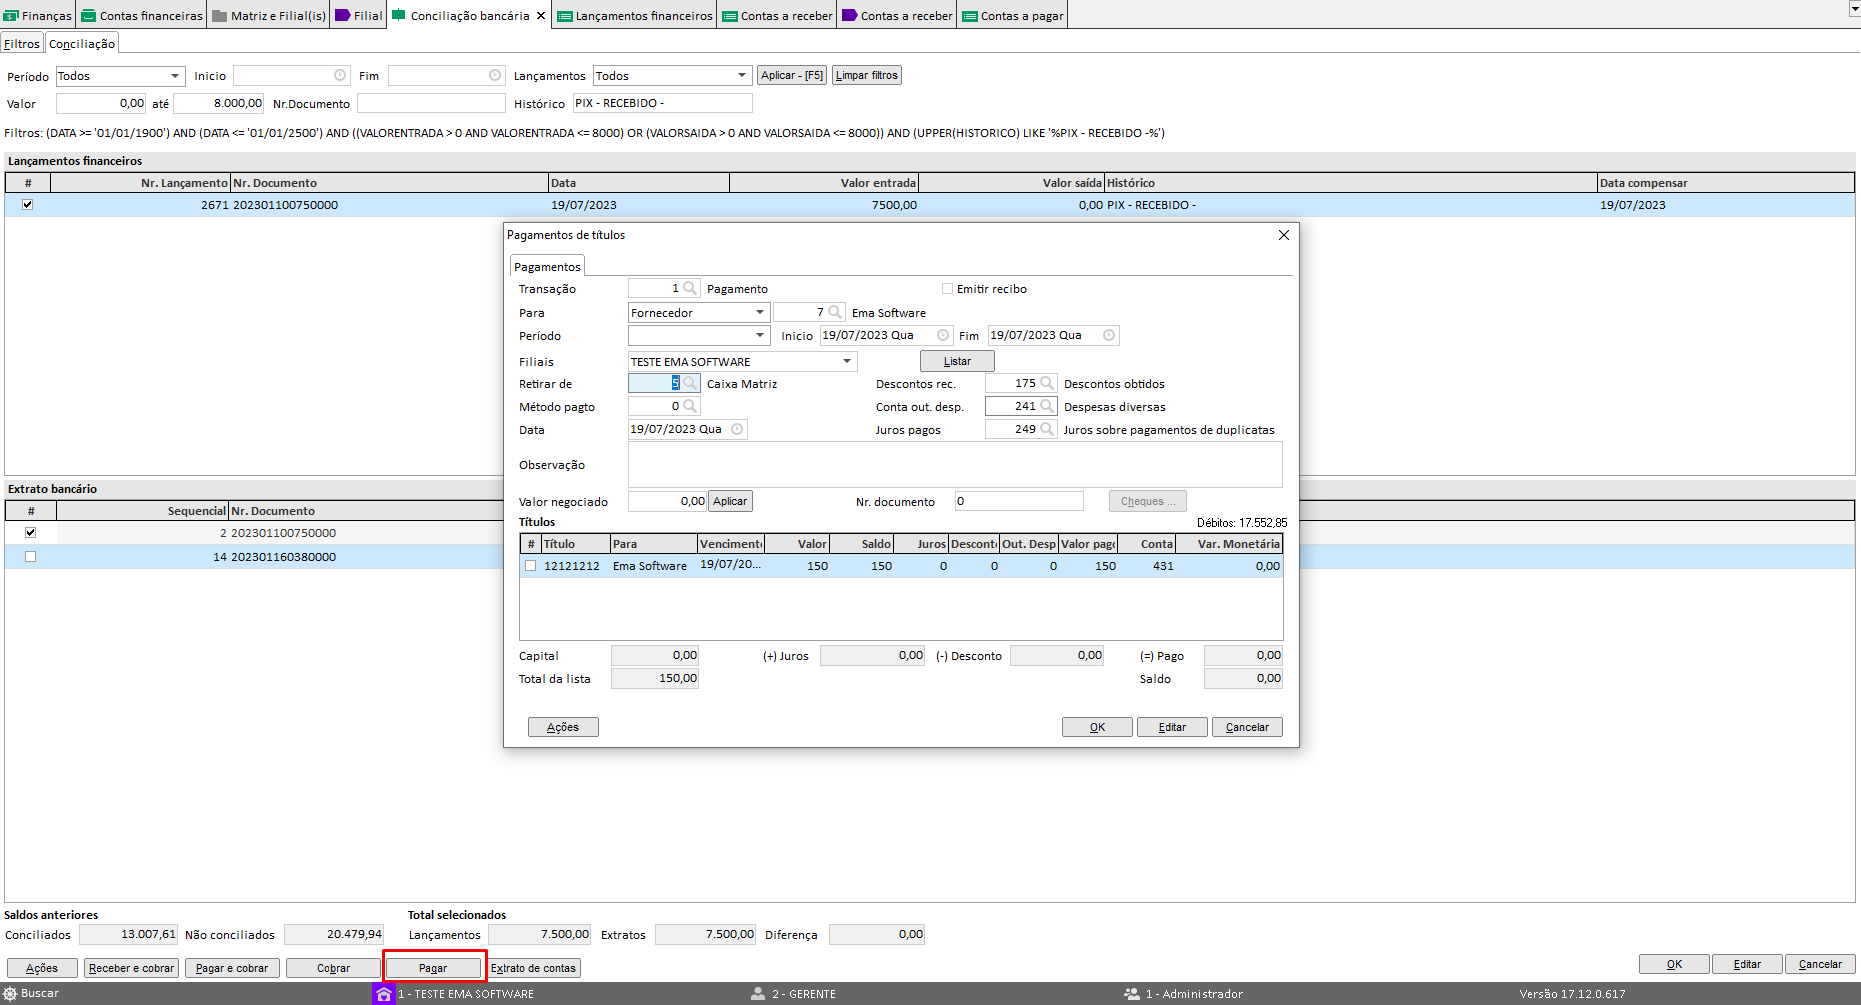This screenshot has height=1005, width=1861.
Task: Open the Descontos rec. account lookup magnifier
Action: [x=1047, y=383]
